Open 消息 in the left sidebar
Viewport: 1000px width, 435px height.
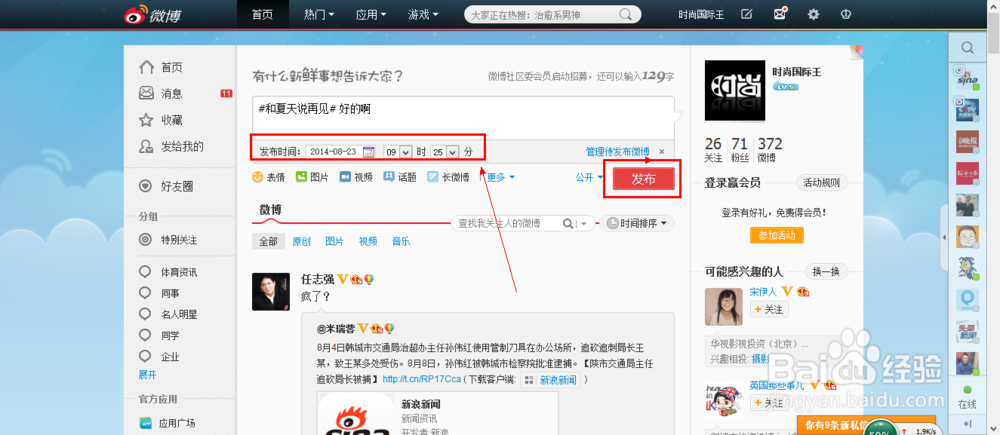pos(161,93)
